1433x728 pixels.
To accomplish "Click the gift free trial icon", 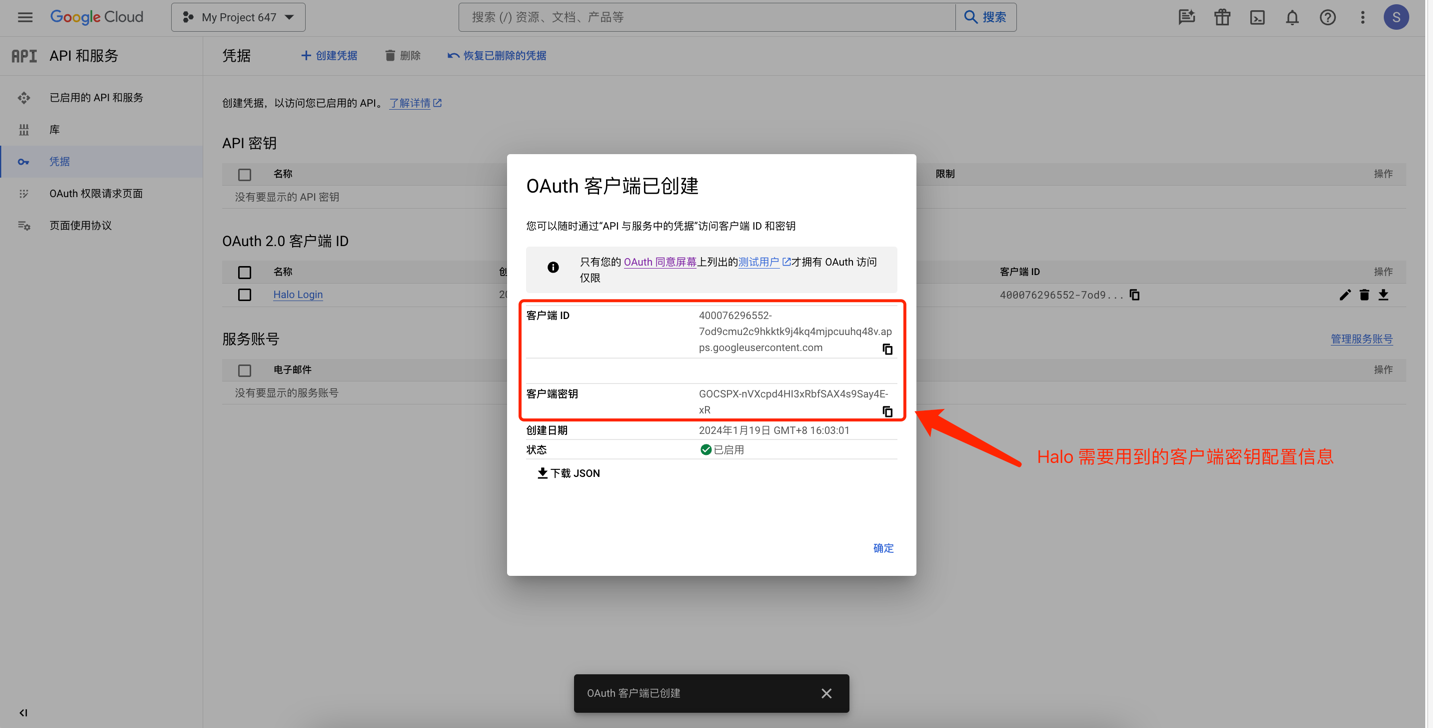I will pyautogui.click(x=1222, y=17).
